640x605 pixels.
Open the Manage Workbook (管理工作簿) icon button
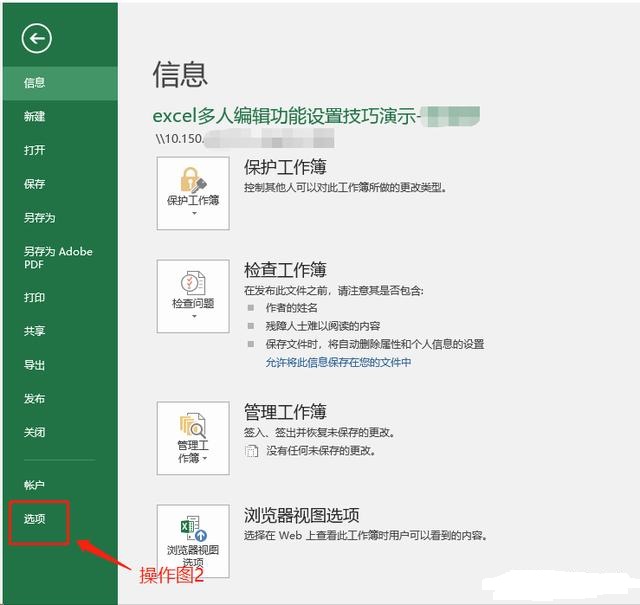(193, 438)
